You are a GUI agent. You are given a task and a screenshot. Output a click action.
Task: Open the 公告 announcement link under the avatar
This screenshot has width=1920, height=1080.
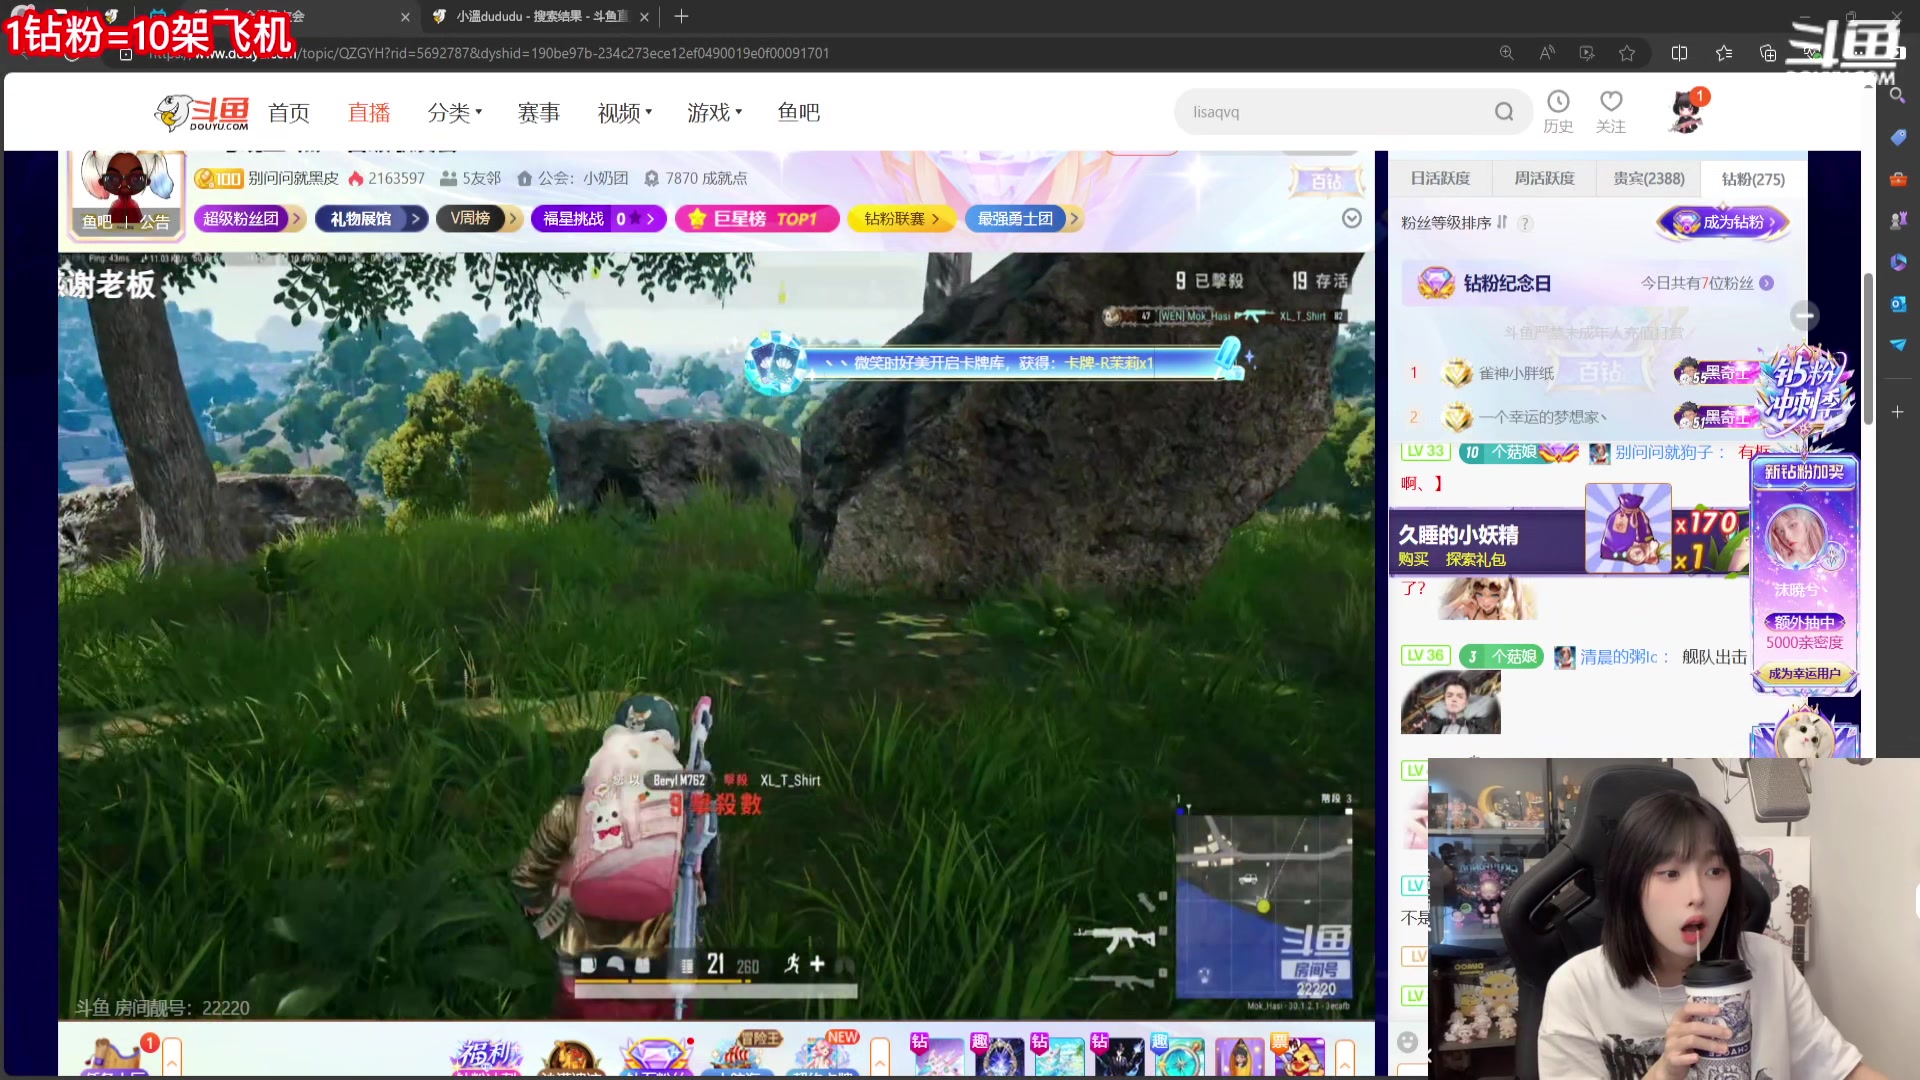[x=155, y=222]
